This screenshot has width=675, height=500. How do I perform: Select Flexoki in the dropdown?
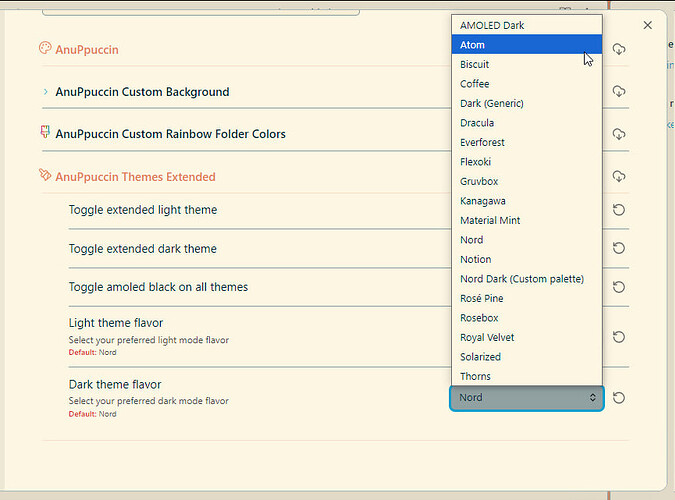coord(526,161)
